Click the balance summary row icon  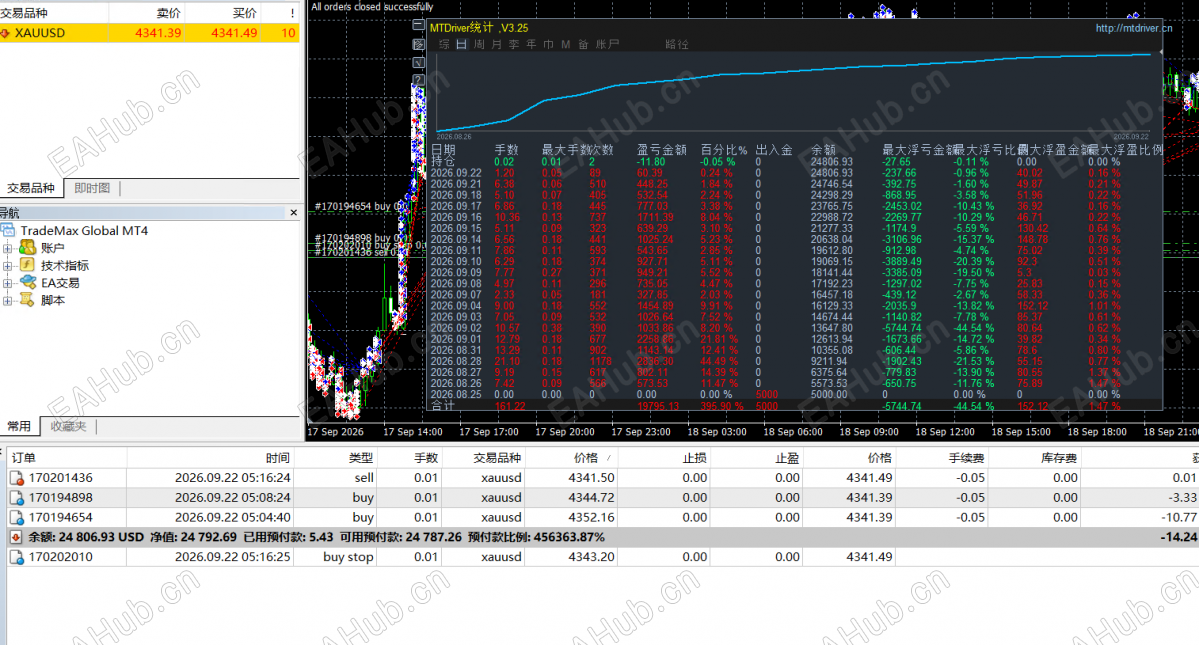click(15, 537)
